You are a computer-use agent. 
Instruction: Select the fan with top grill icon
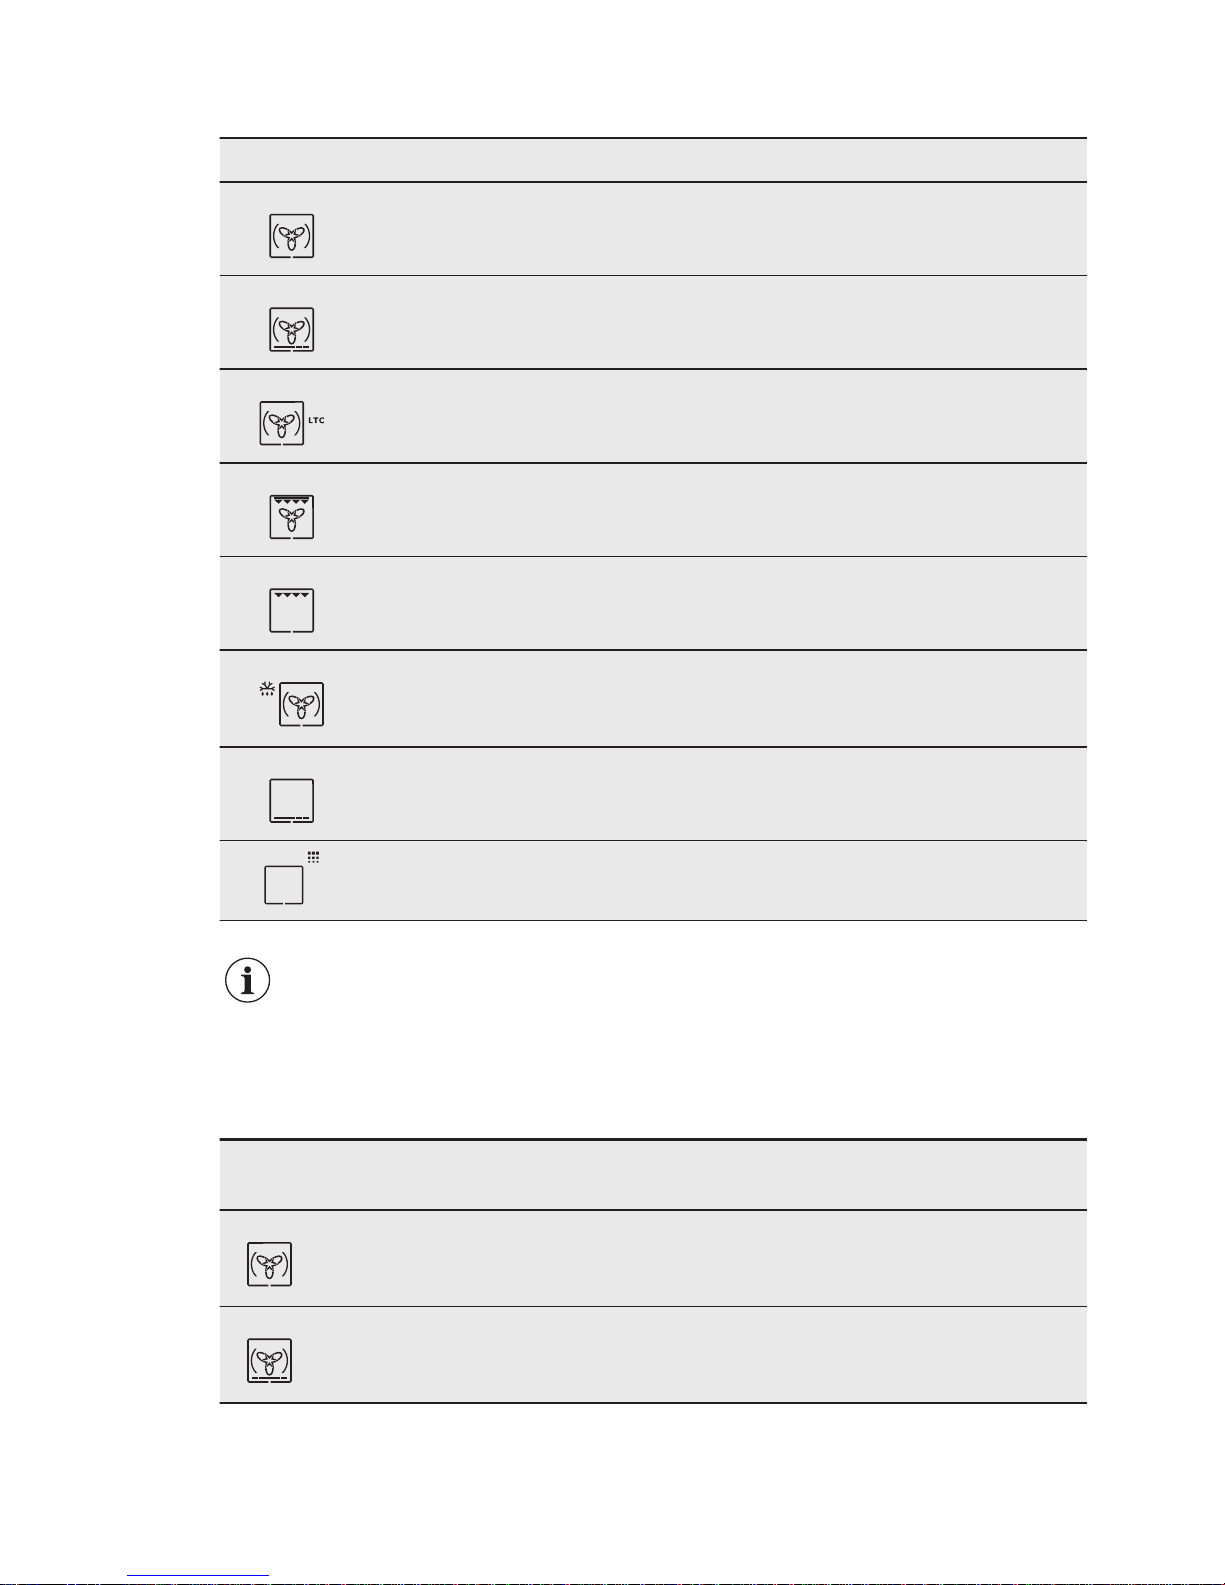292,517
